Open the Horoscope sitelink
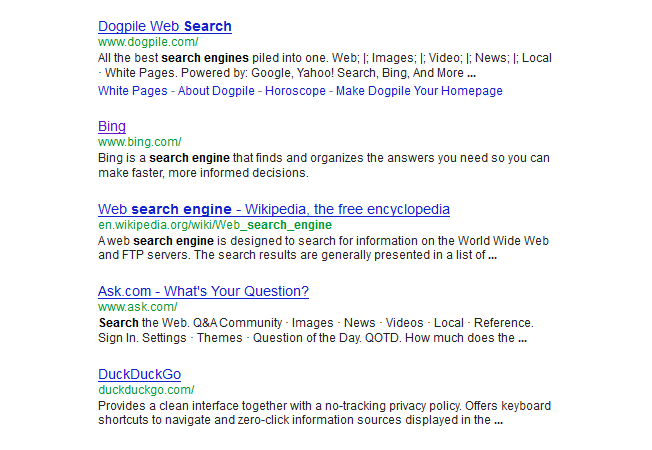Viewport: 652px width, 450px height. pyautogui.click(x=296, y=91)
